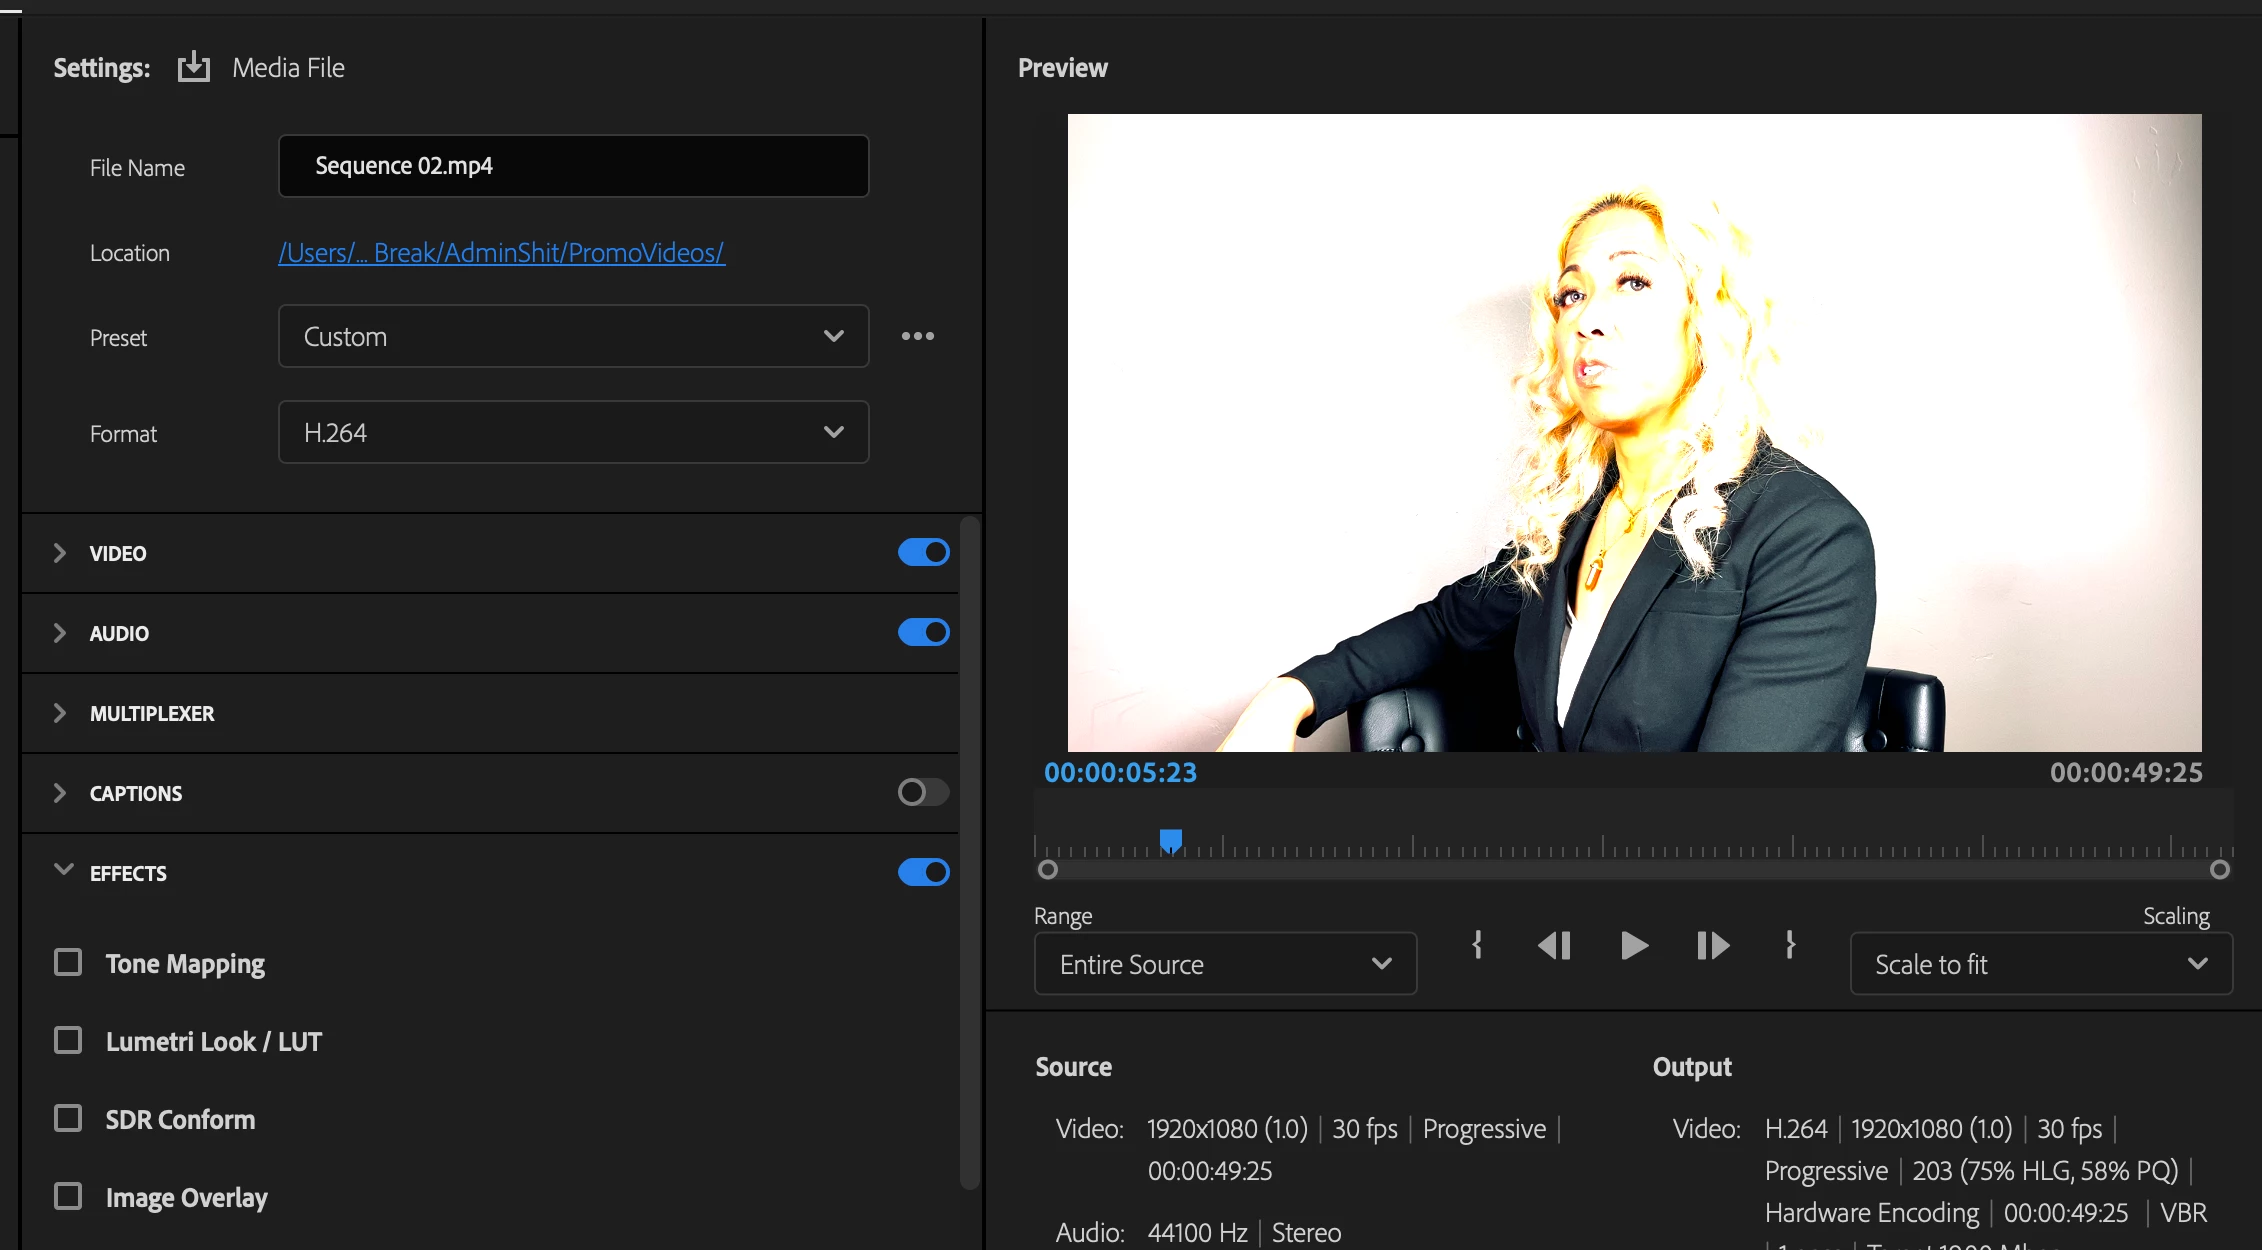Open the preset more options ellipsis
This screenshot has height=1250, width=2262.
917,336
